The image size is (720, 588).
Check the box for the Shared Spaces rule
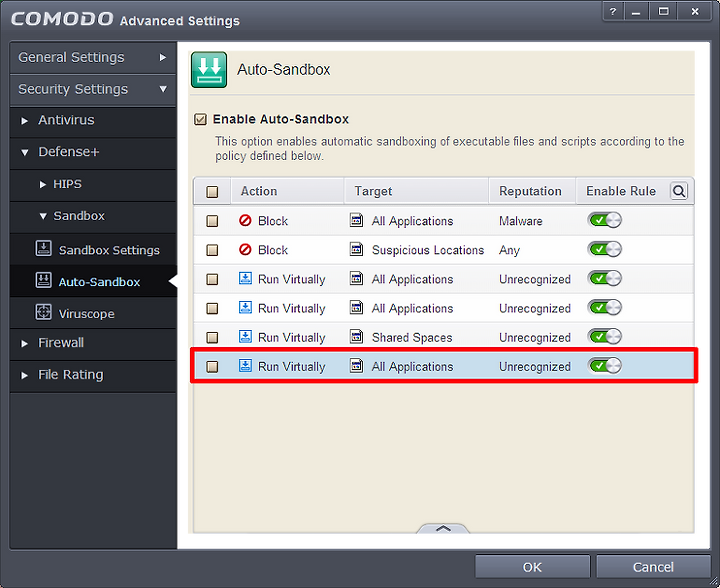point(212,338)
